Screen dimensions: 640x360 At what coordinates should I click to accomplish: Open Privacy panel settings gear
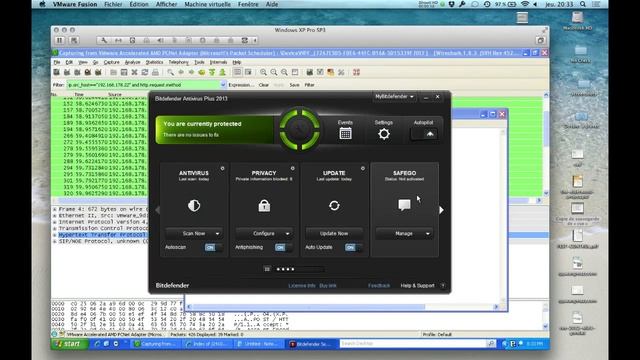tap(293, 168)
